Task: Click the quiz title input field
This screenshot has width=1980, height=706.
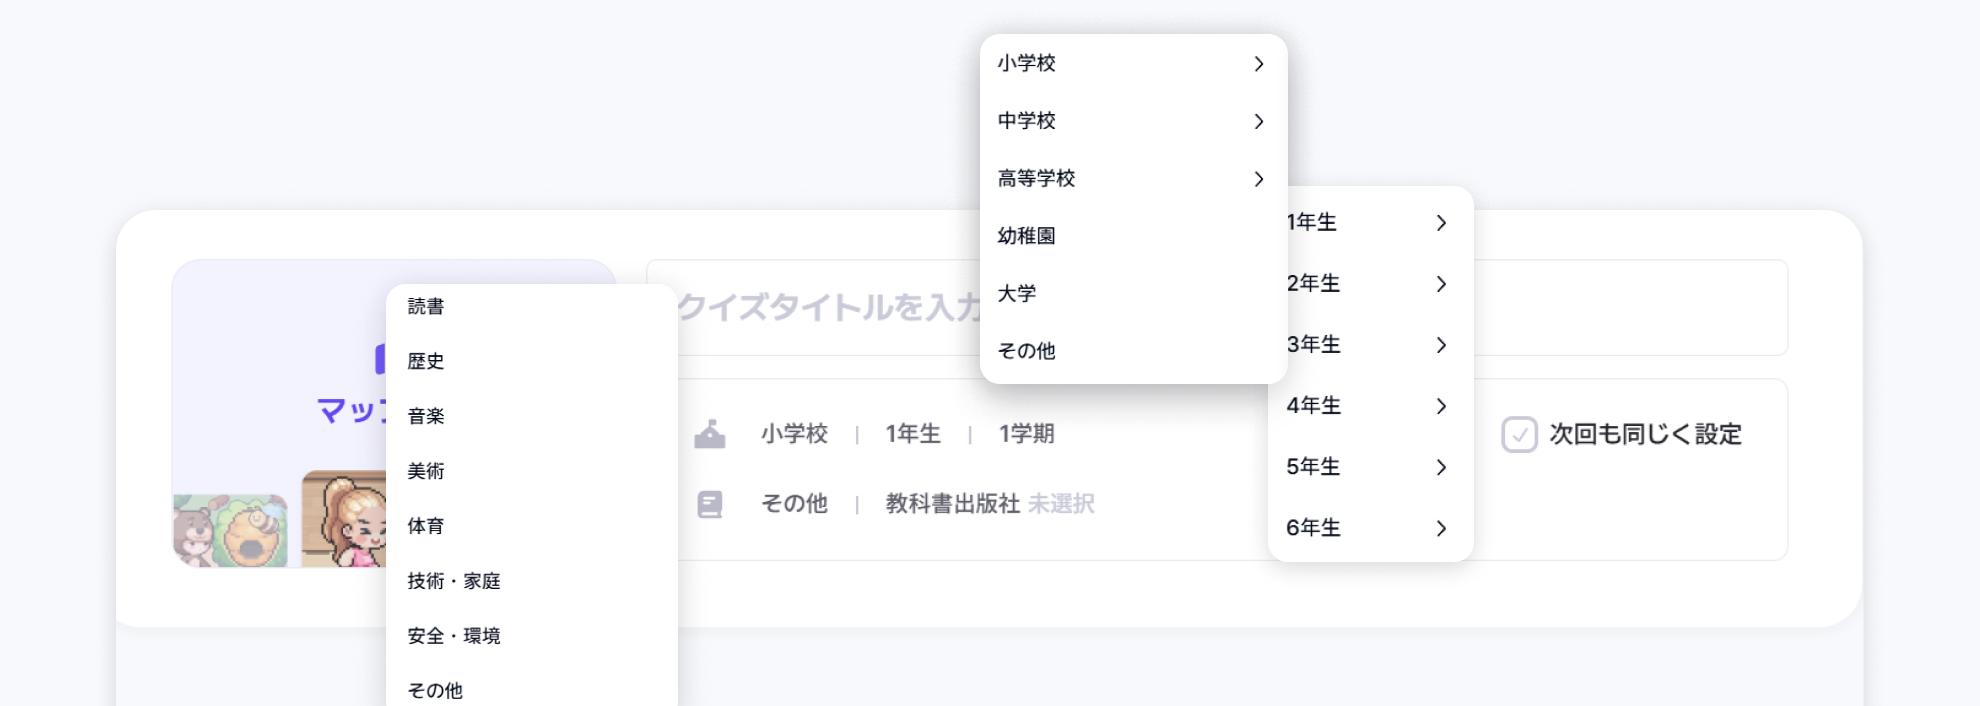Action: click(820, 307)
